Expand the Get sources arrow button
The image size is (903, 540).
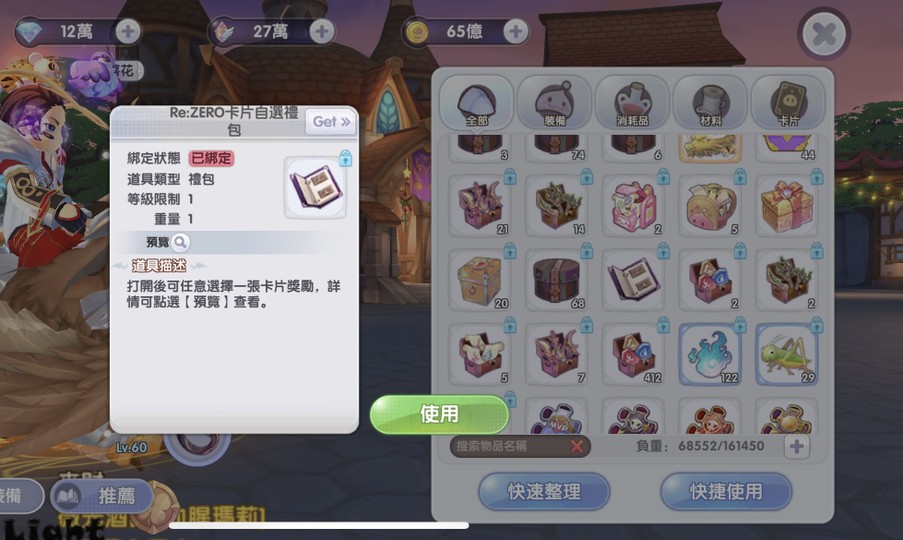click(x=331, y=121)
